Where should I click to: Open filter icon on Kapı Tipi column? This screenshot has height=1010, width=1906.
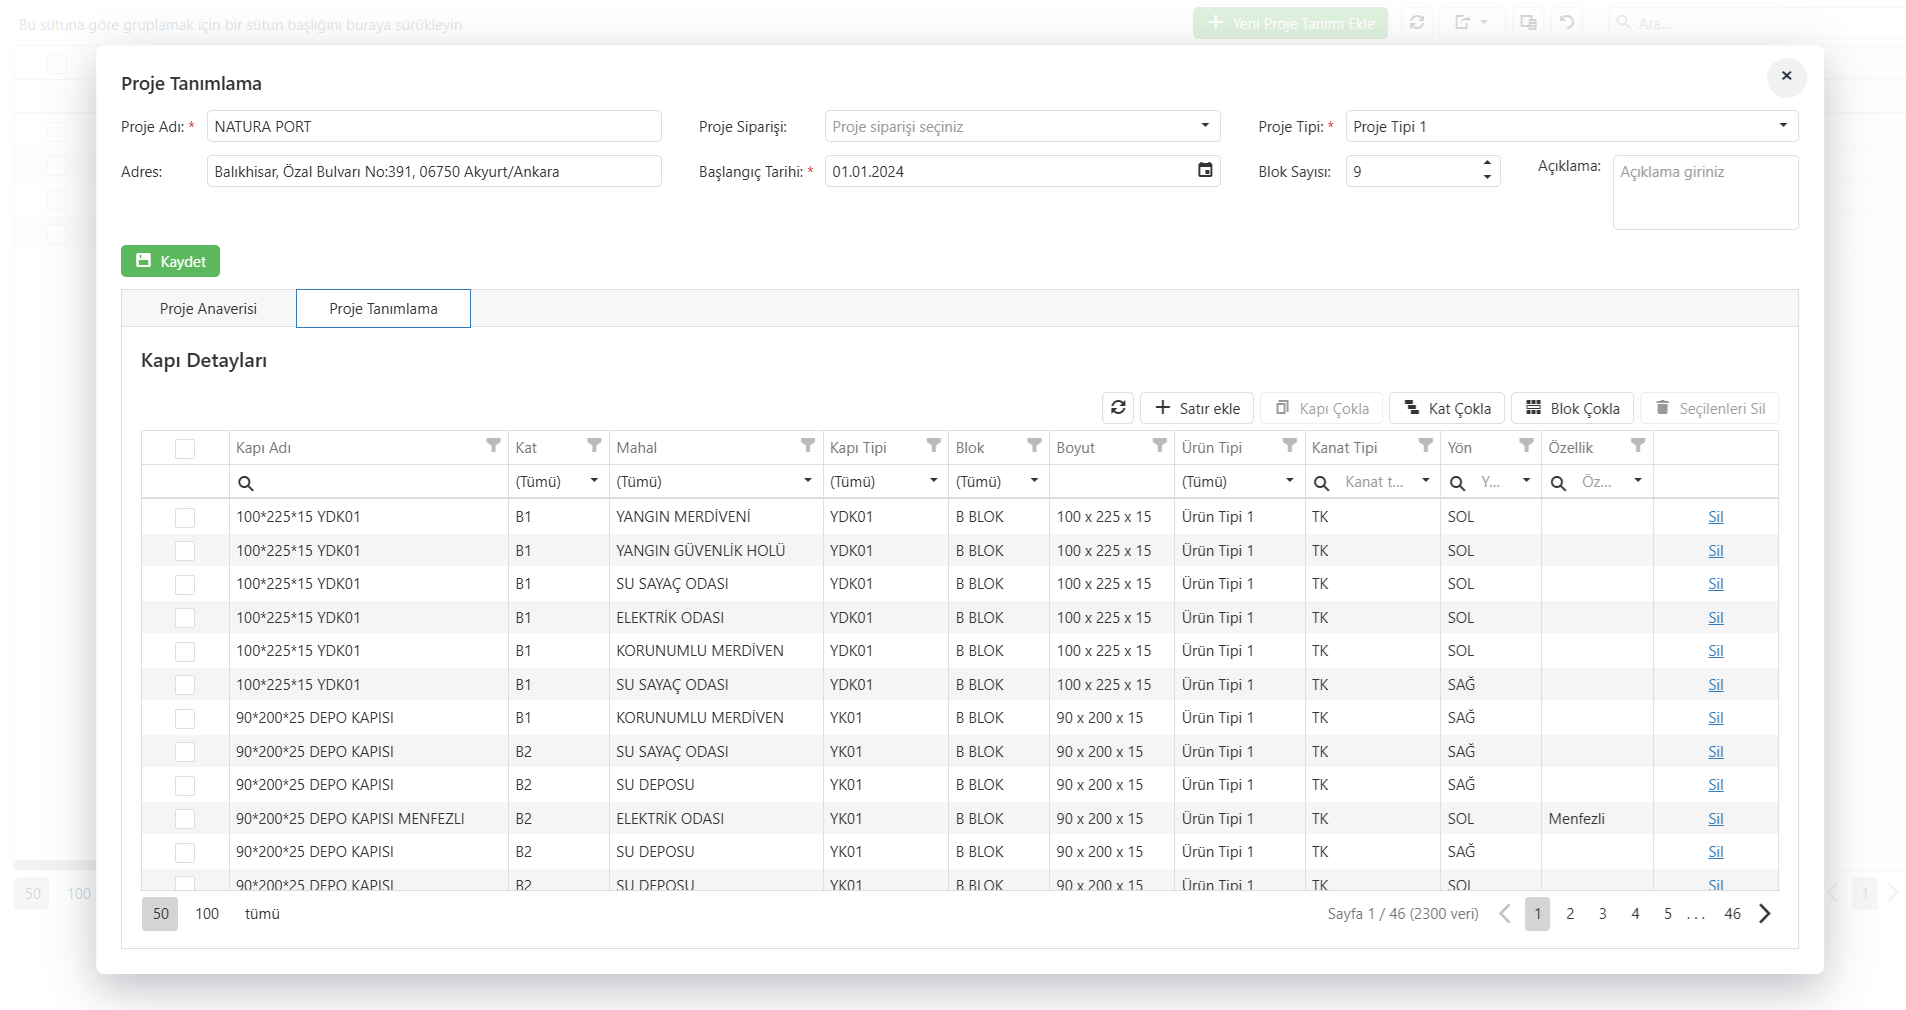934,446
